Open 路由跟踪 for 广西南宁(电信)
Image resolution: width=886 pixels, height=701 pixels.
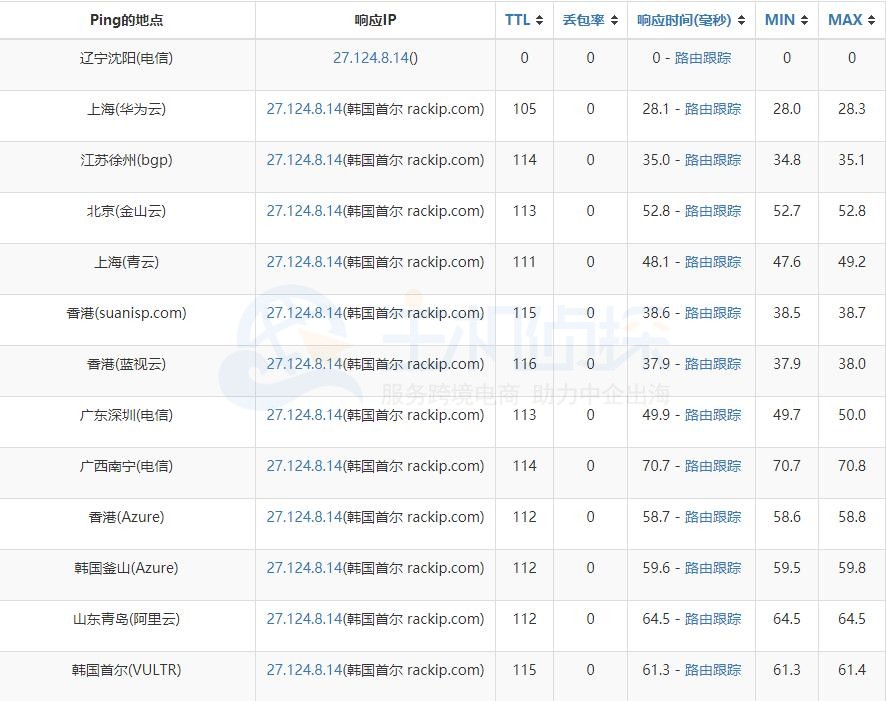click(712, 466)
